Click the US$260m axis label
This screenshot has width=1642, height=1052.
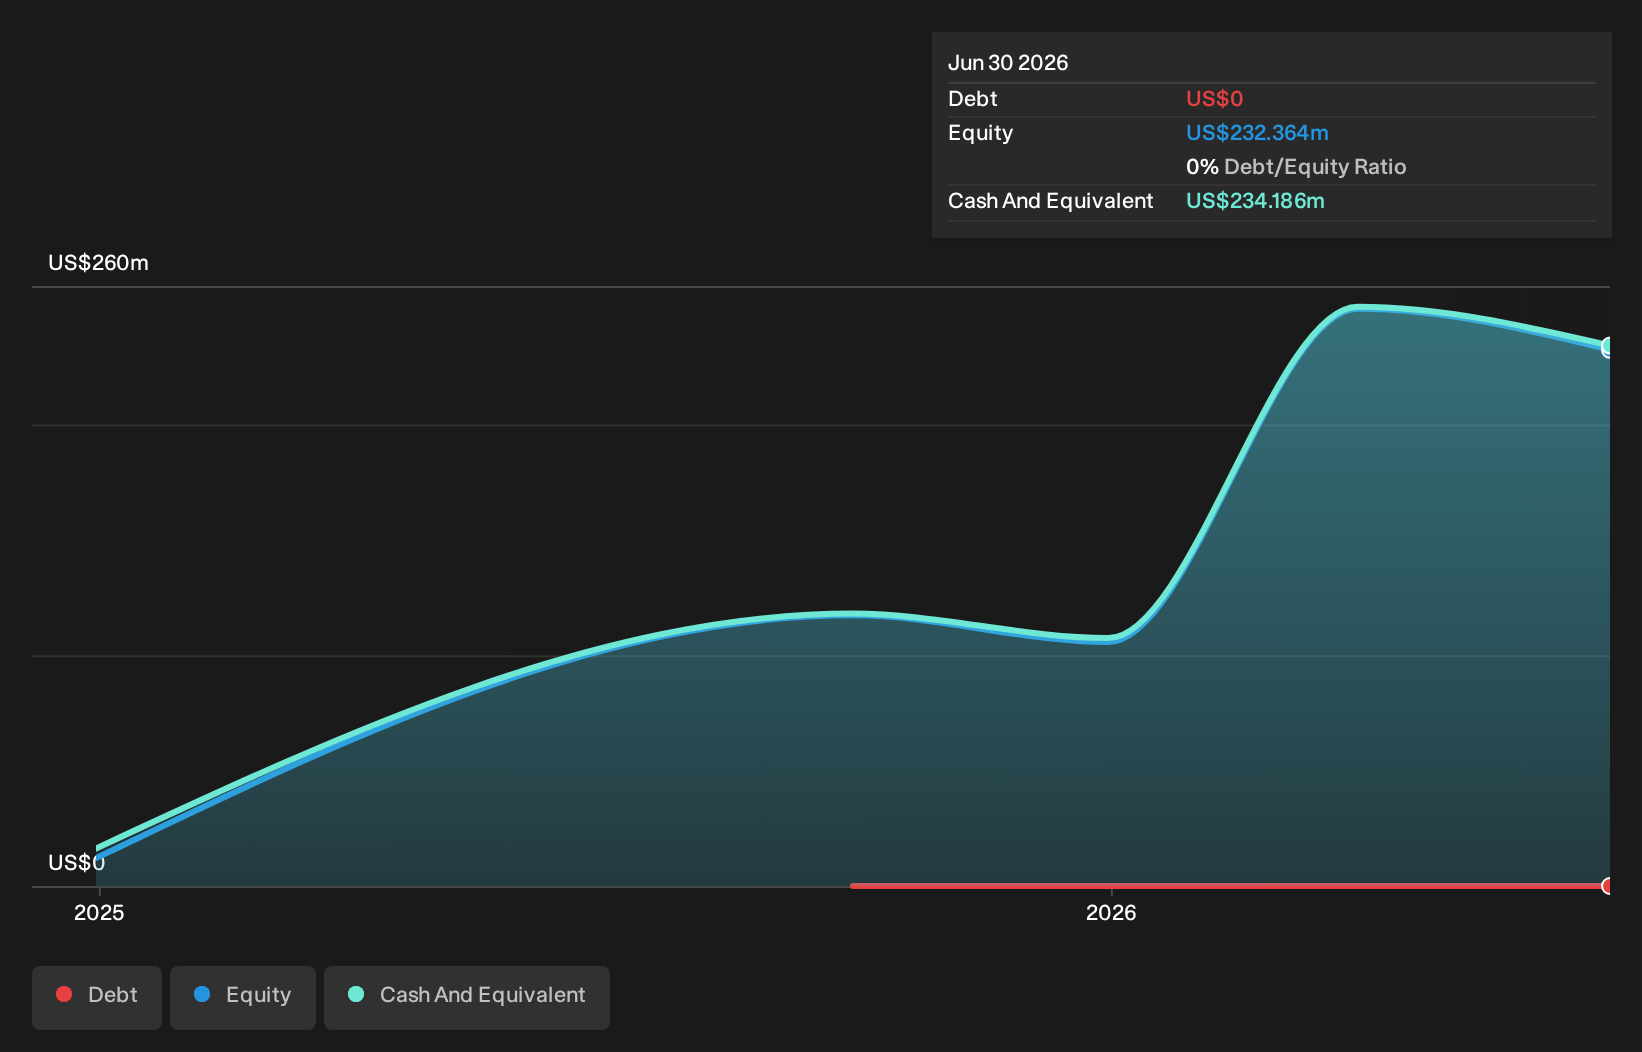point(99,263)
